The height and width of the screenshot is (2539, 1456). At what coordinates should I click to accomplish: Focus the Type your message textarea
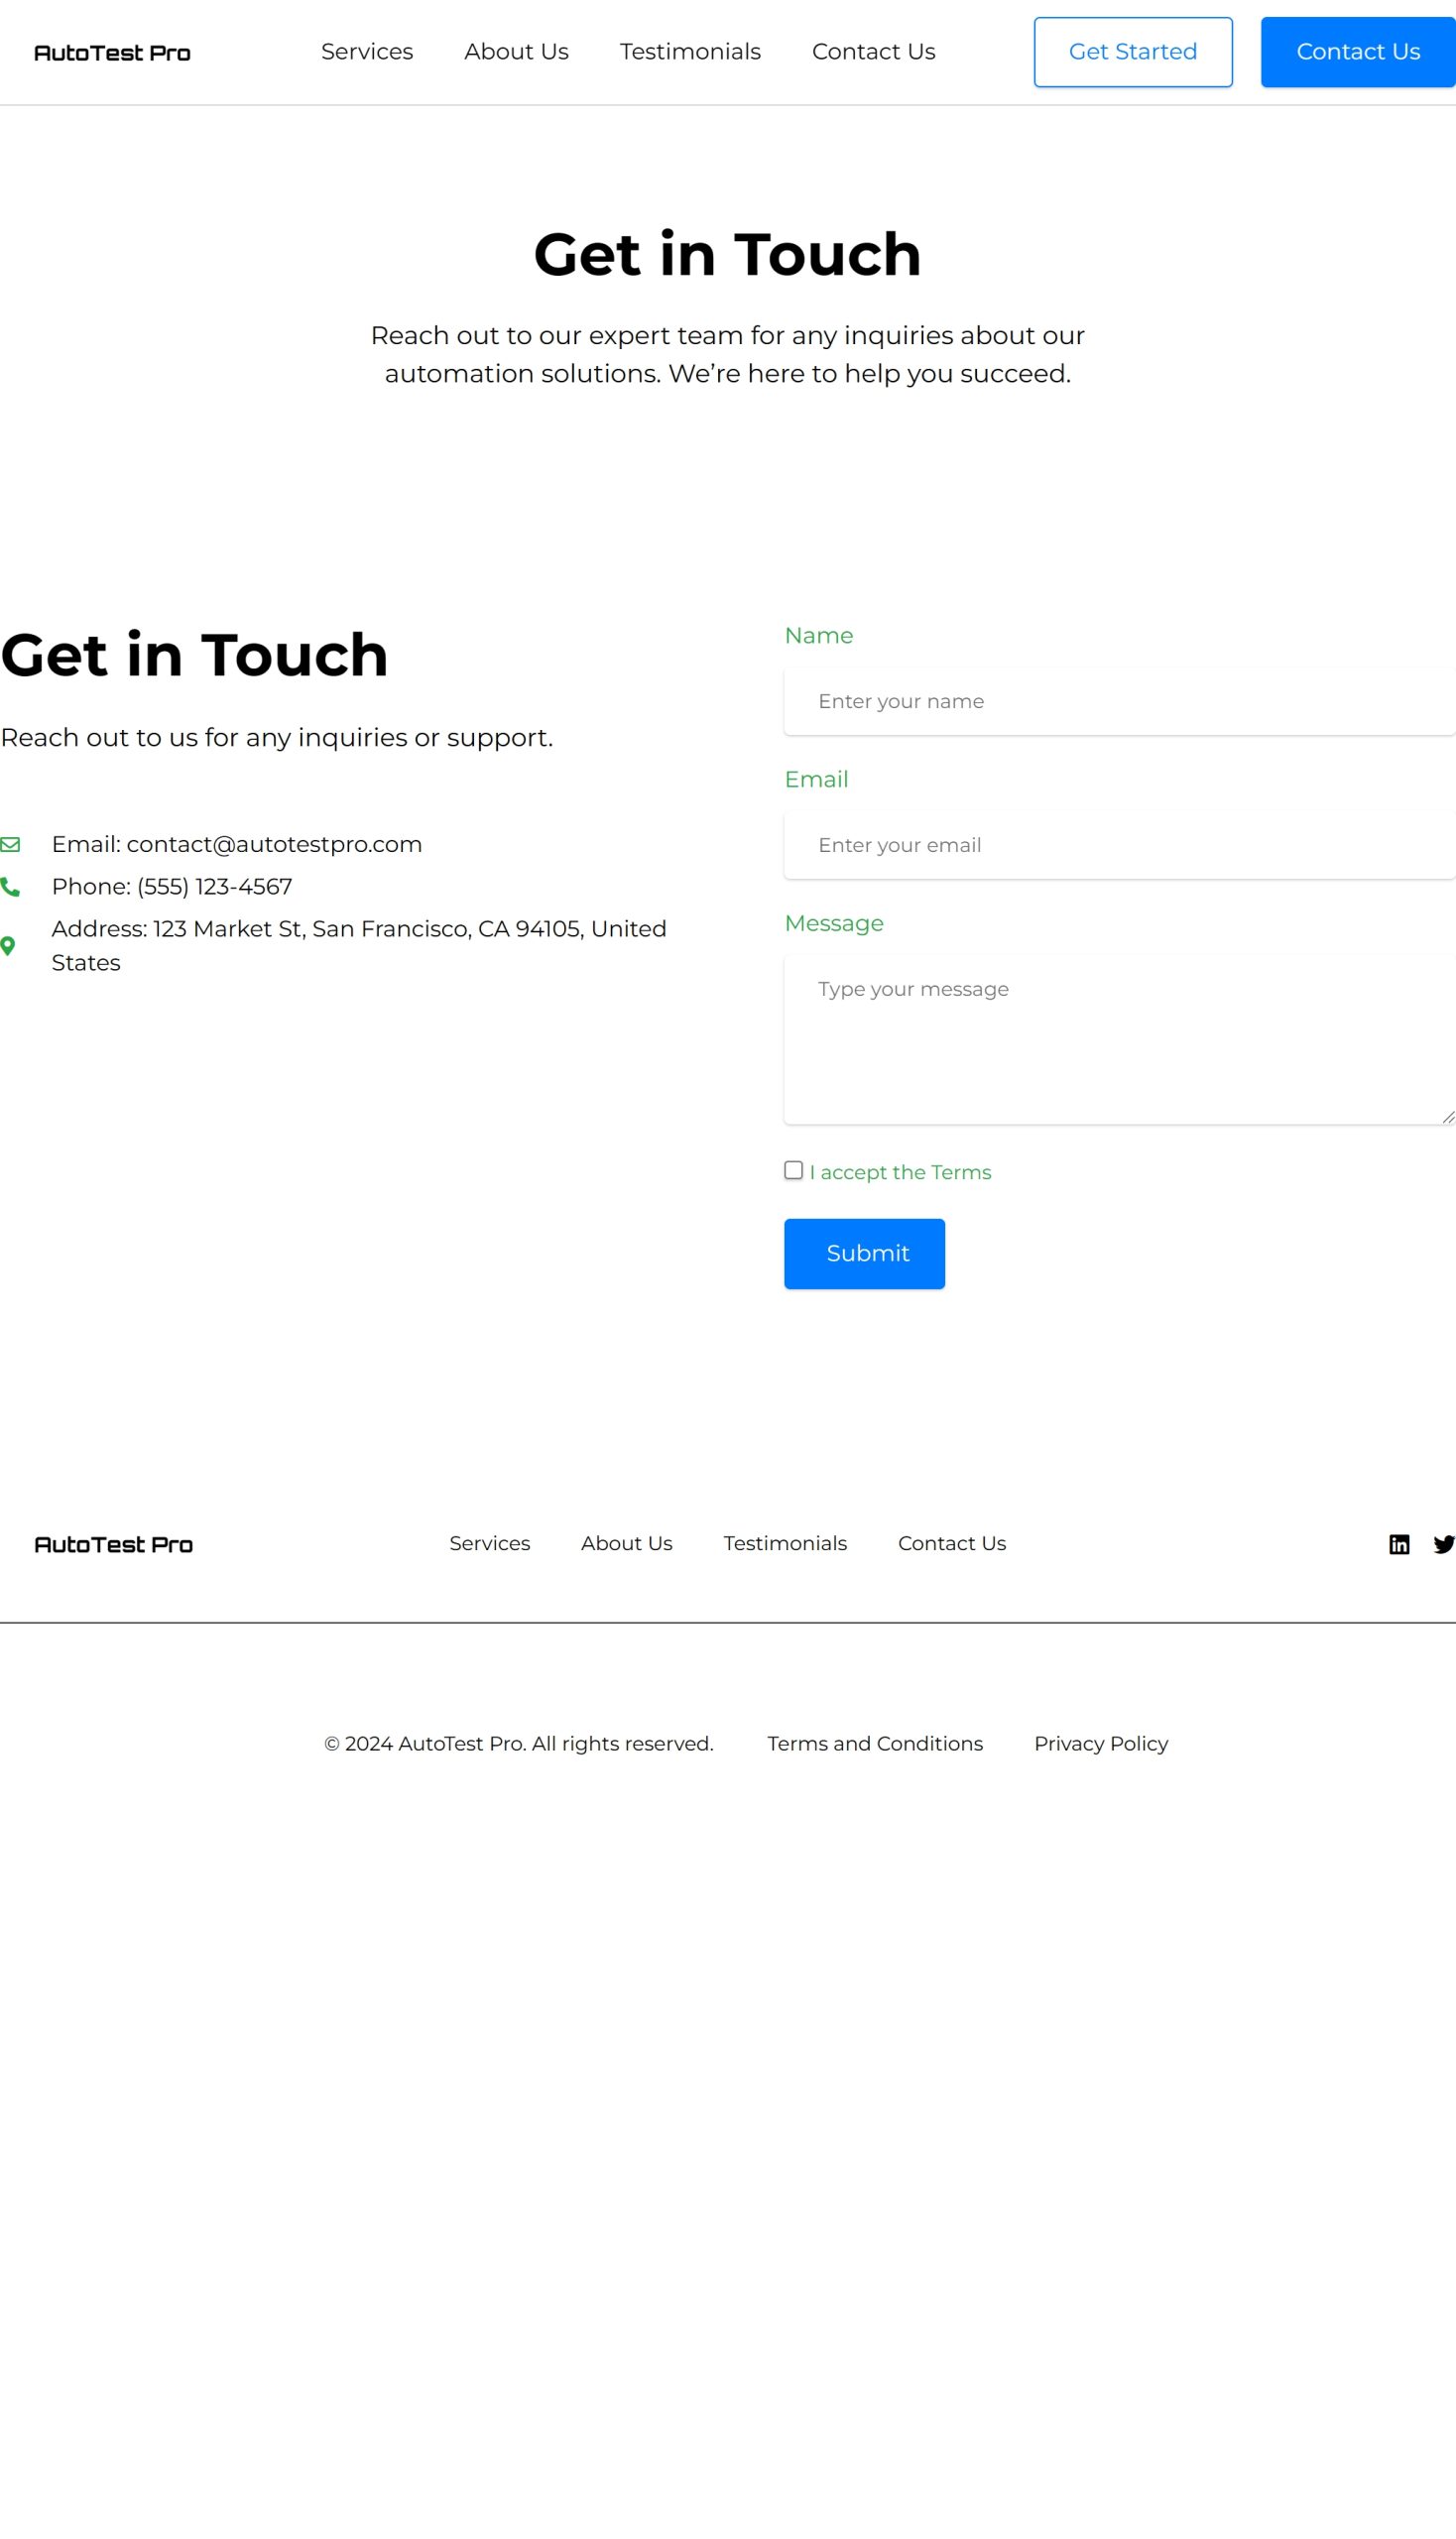[1119, 1039]
